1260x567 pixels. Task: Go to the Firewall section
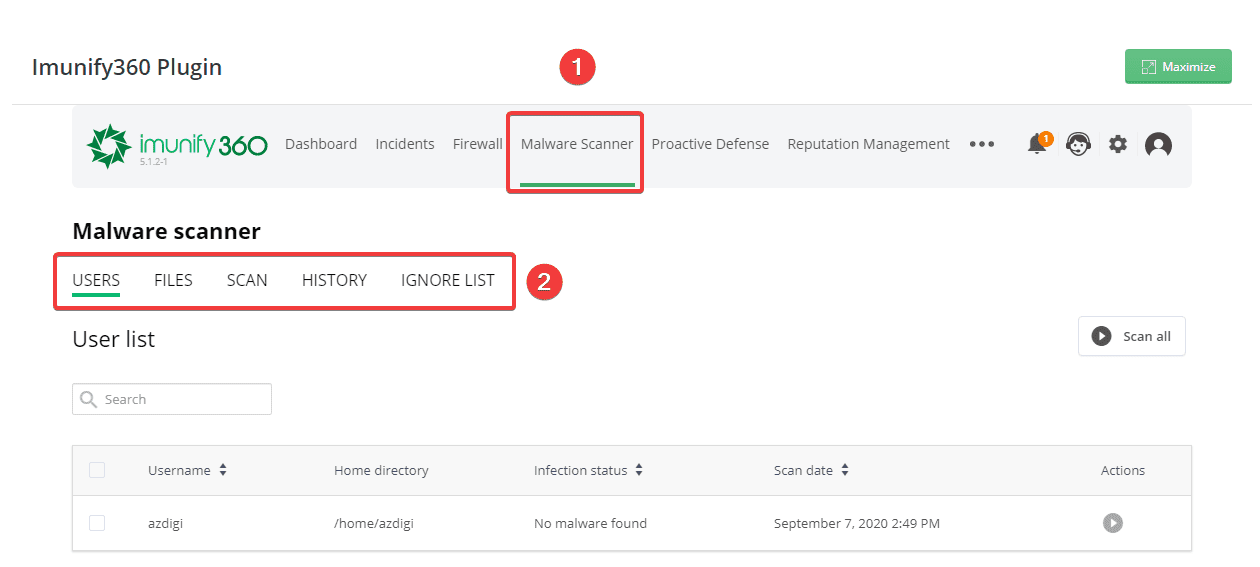477,144
